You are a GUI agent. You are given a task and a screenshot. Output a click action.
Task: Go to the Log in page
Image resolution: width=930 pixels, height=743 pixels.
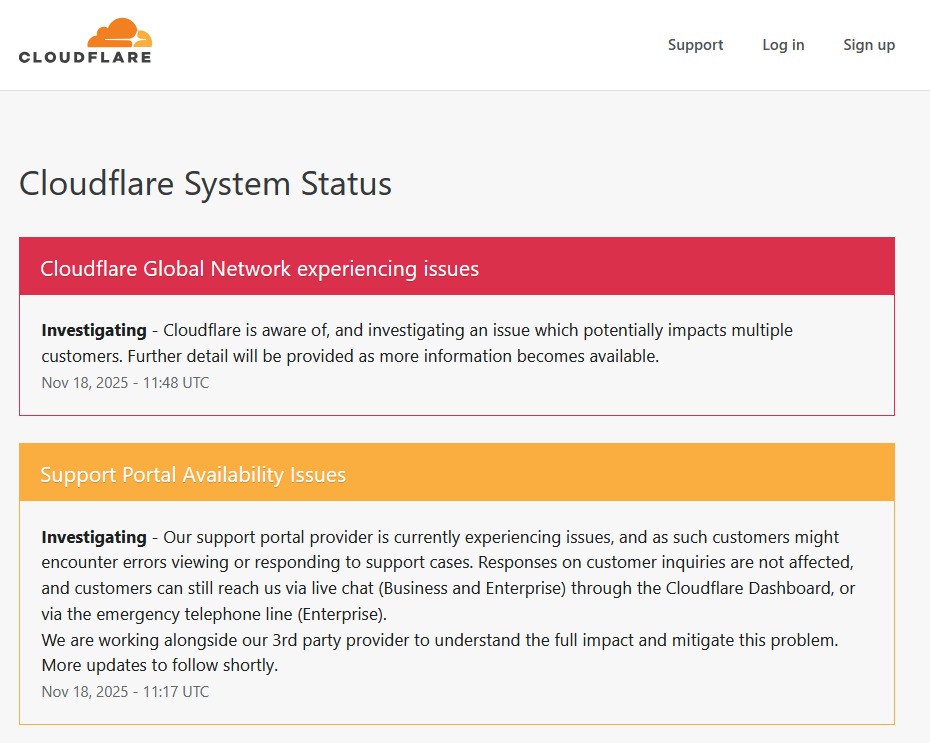tap(783, 45)
